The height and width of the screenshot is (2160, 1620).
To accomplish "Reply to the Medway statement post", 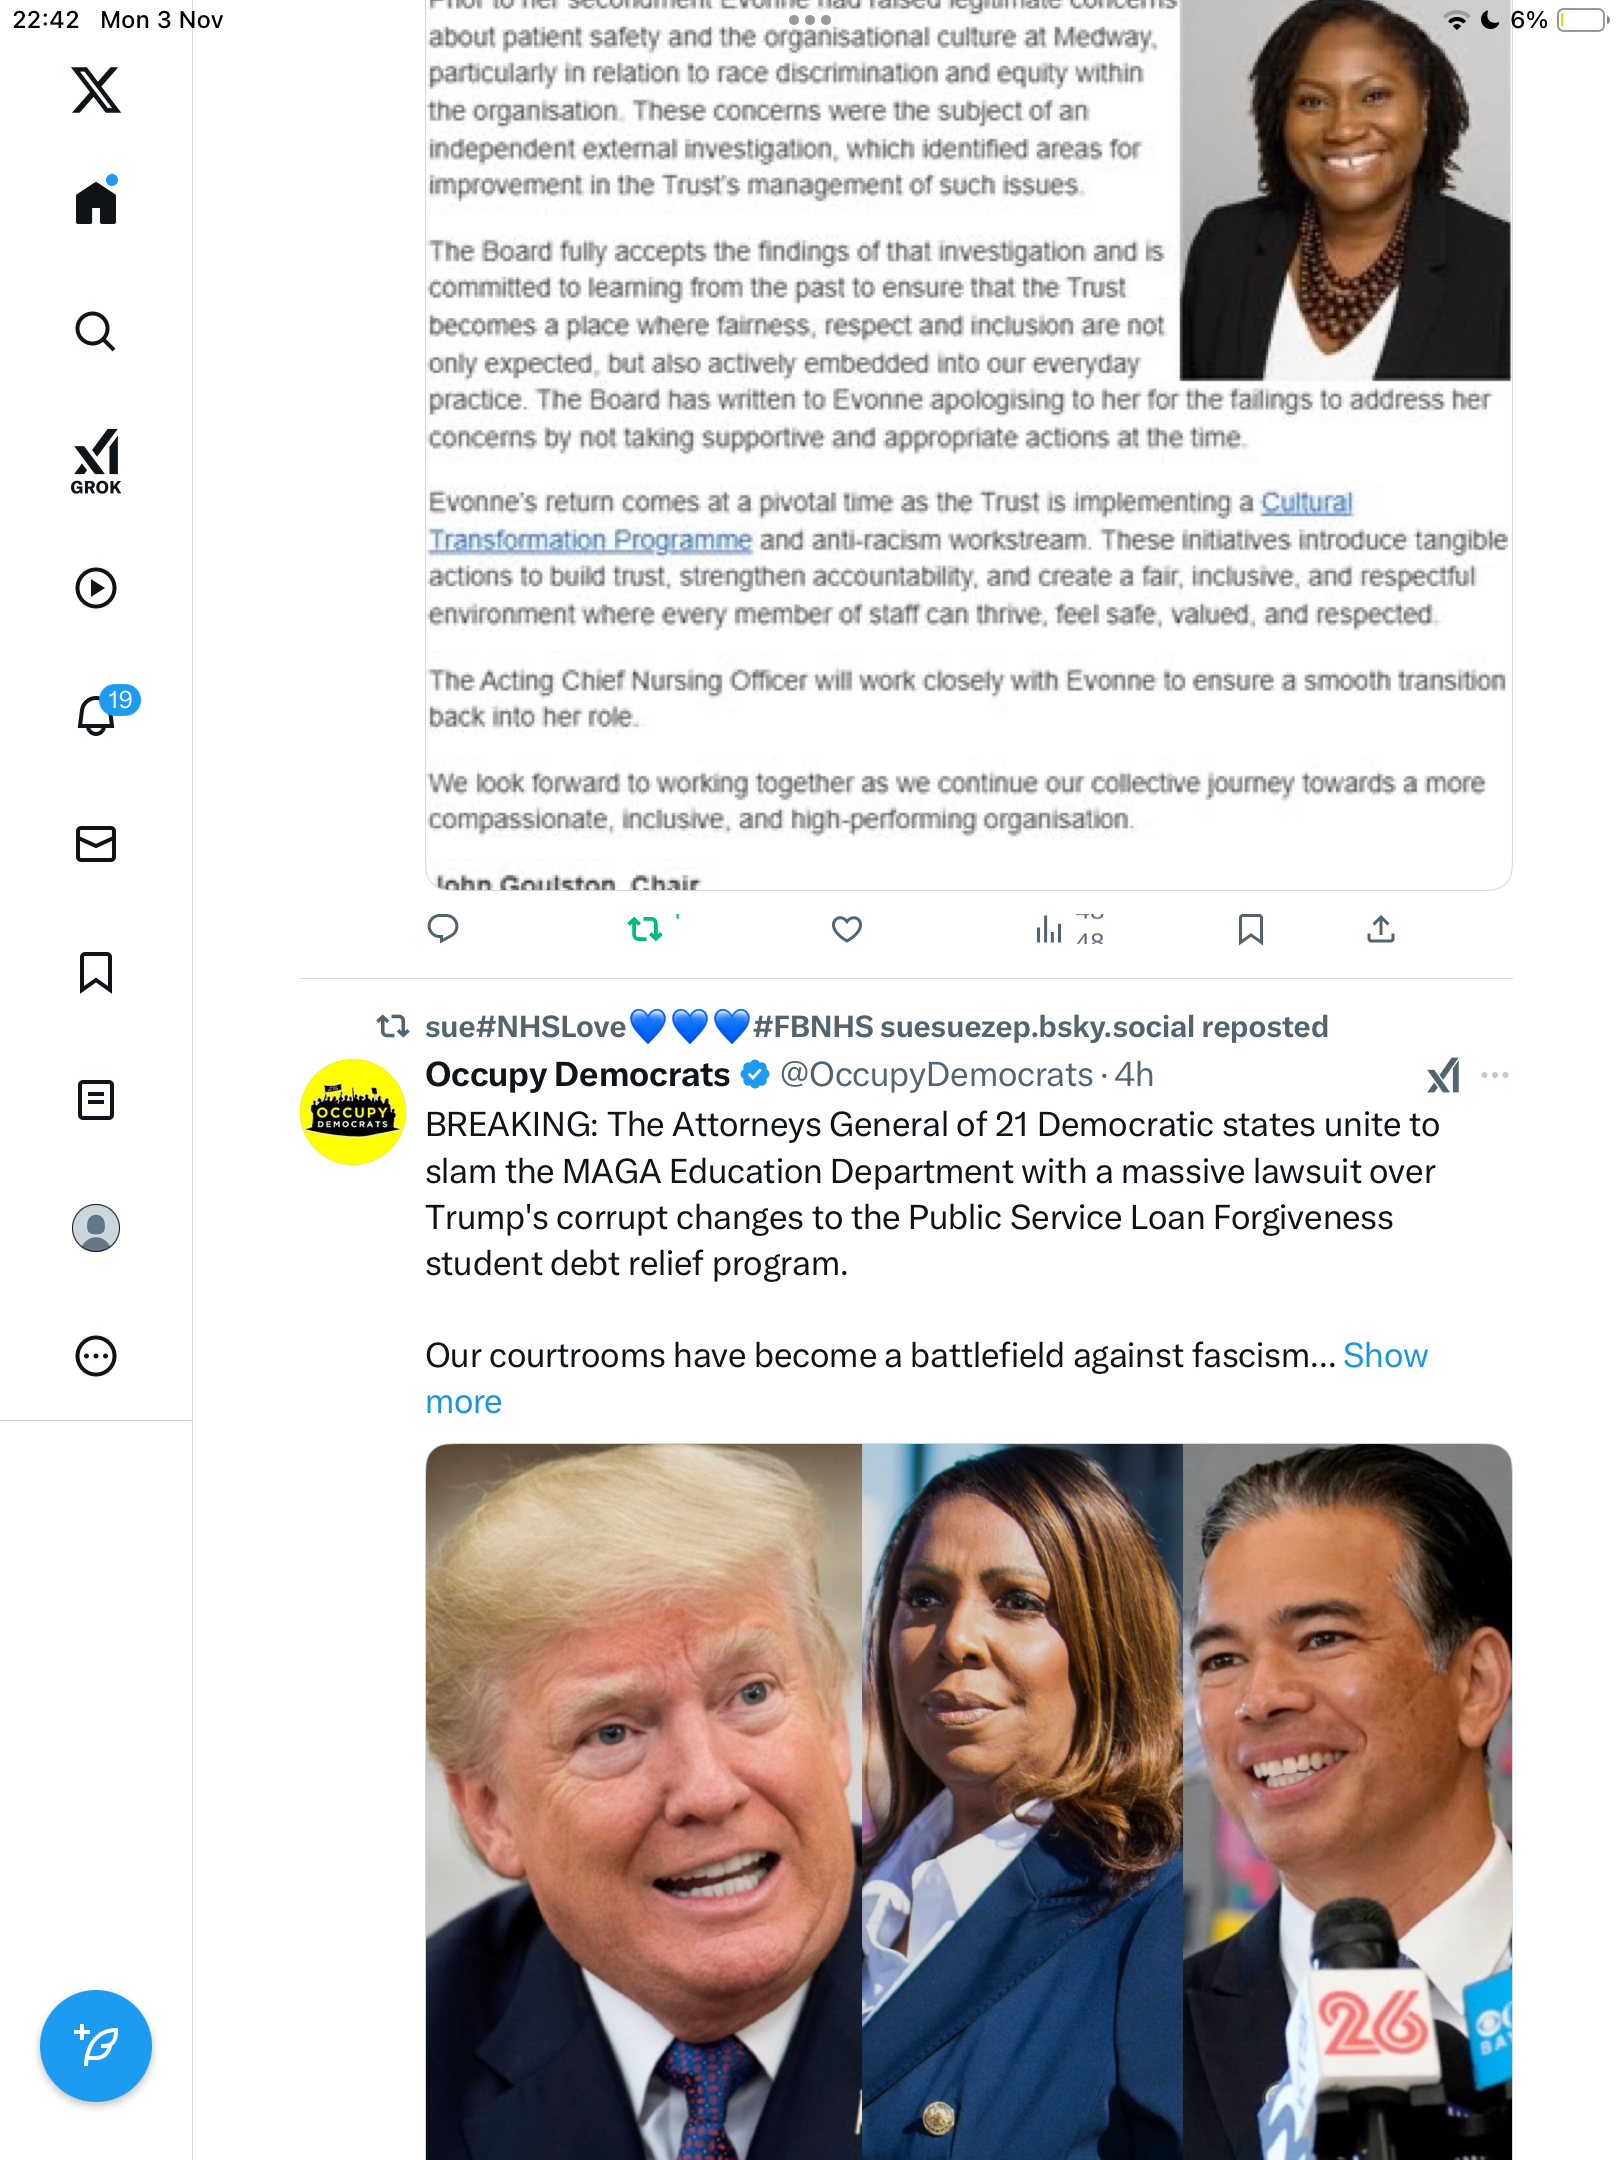I will point(443,929).
